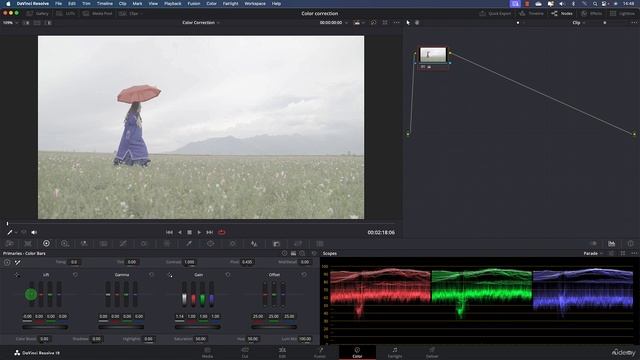This screenshot has height=360, width=640.
Task: Open the Playback menu
Action: (x=173, y=4)
